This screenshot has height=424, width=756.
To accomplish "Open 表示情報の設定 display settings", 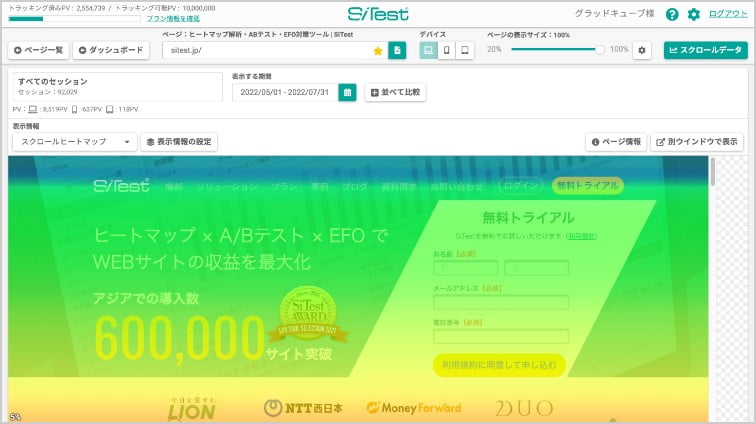I will [179, 142].
